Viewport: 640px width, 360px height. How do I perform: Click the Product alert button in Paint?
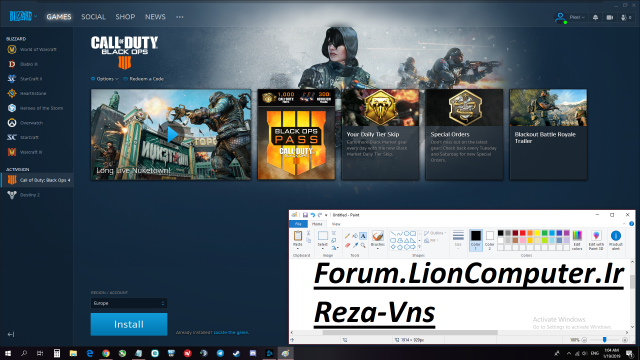tap(616, 240)
